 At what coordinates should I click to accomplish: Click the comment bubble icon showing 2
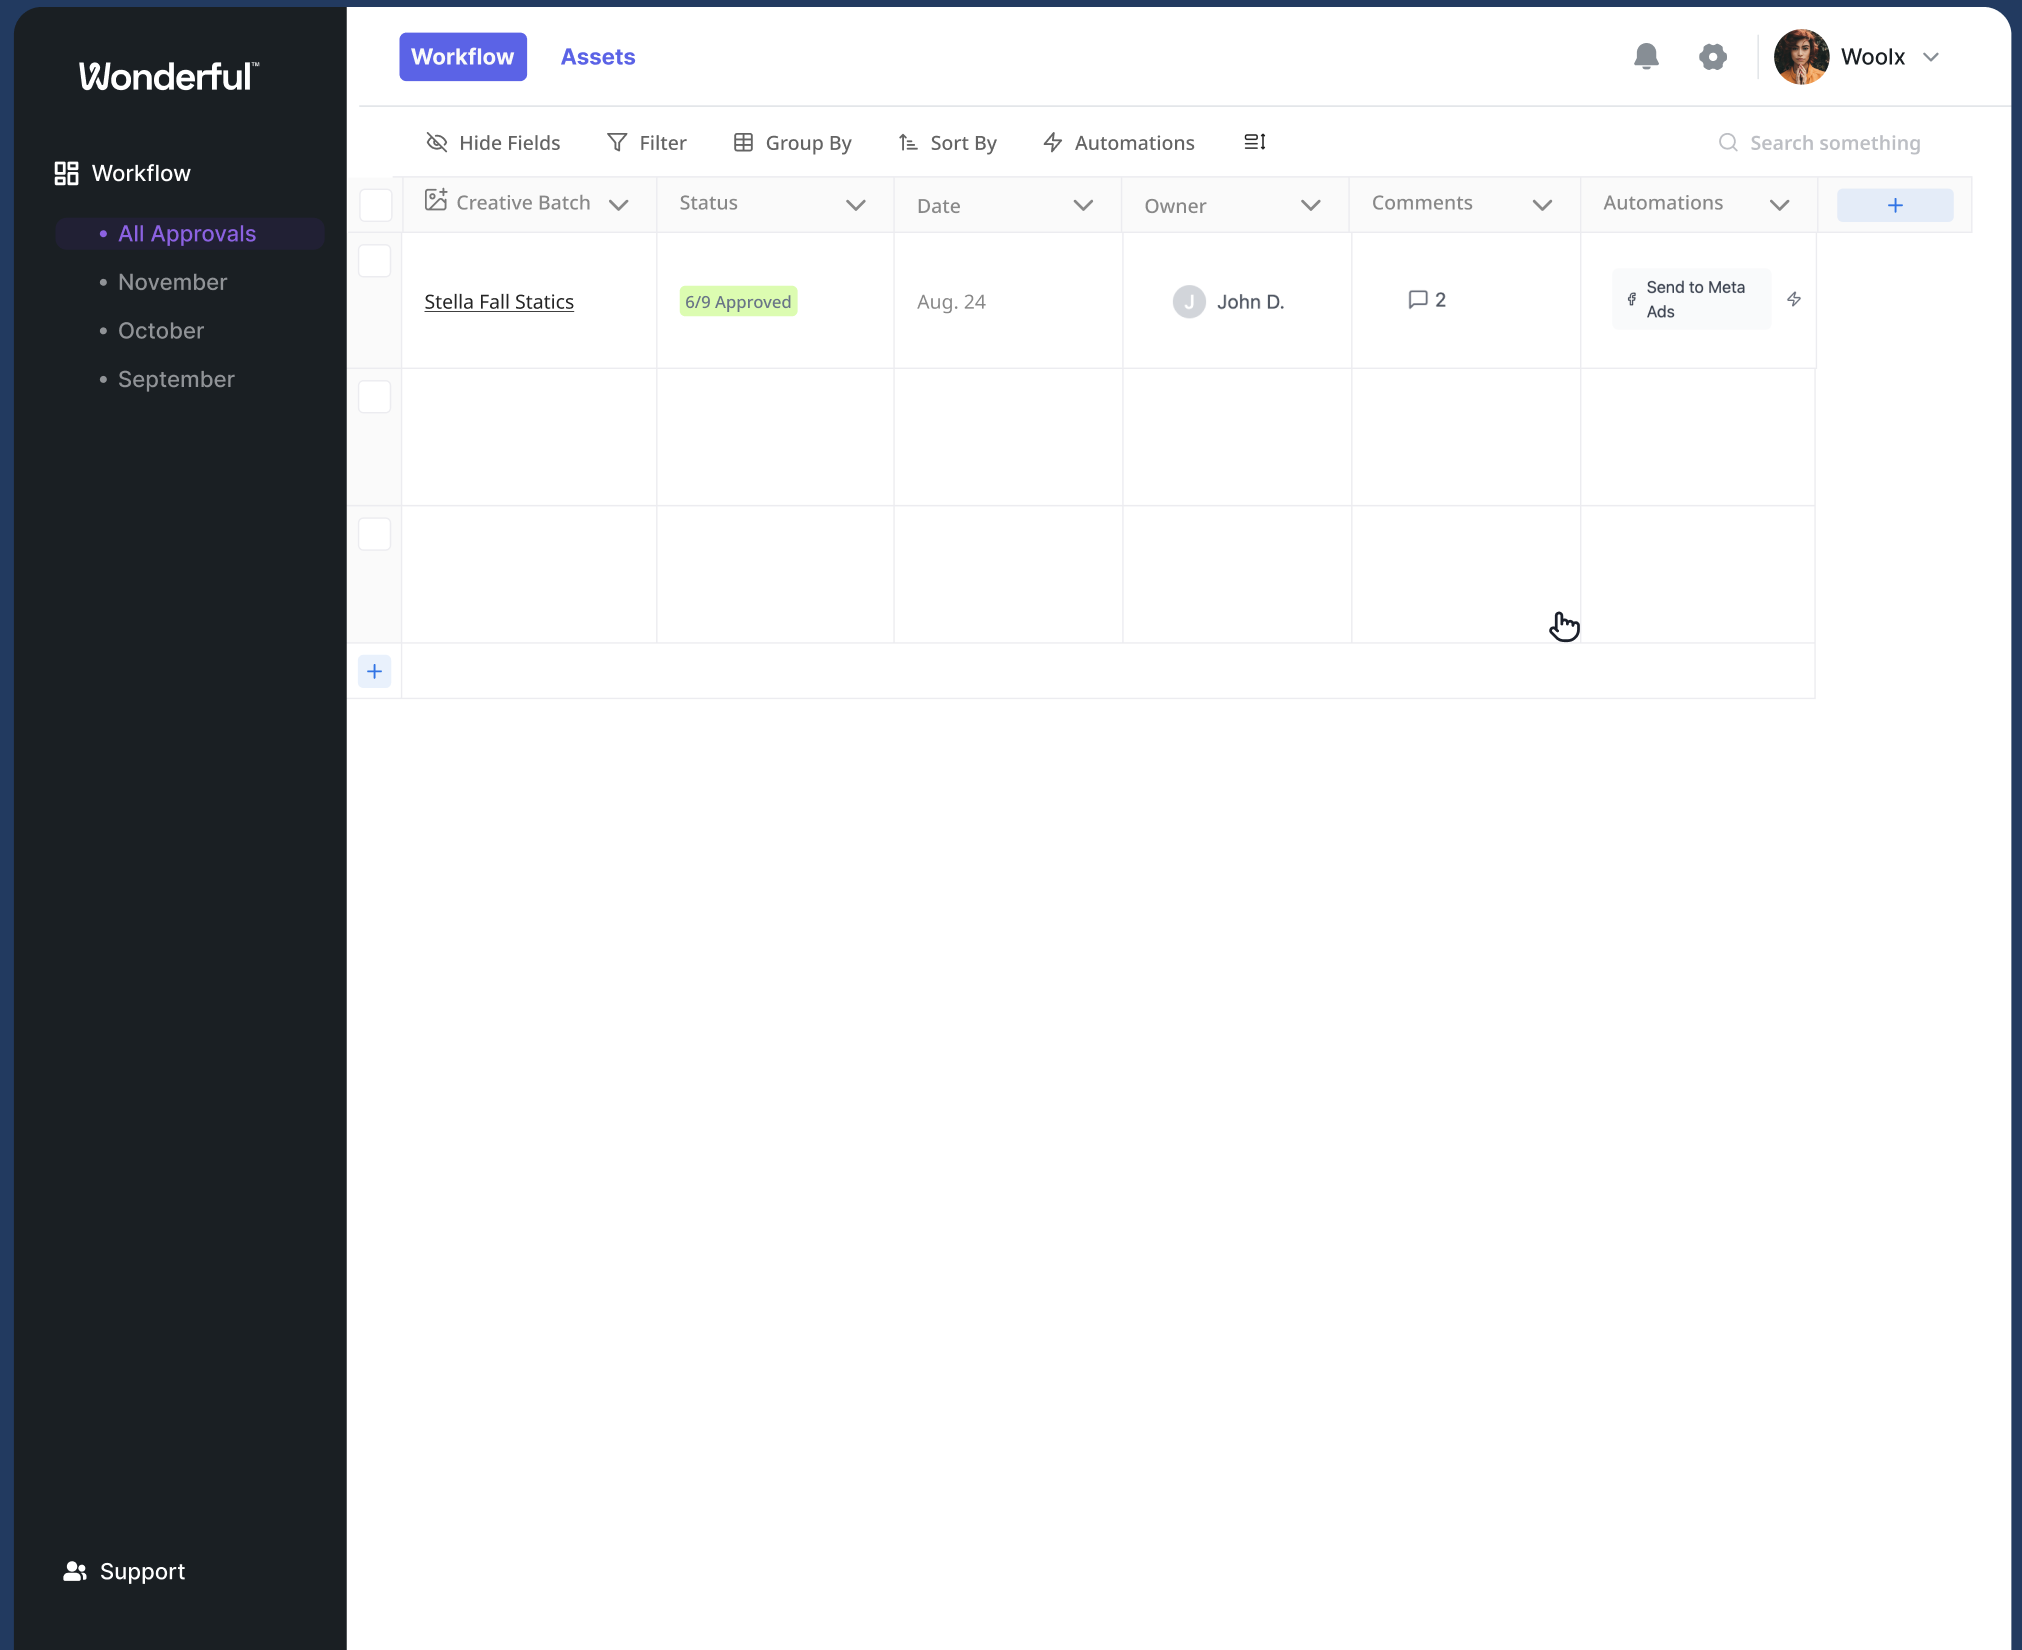(x=1417, y=299)
